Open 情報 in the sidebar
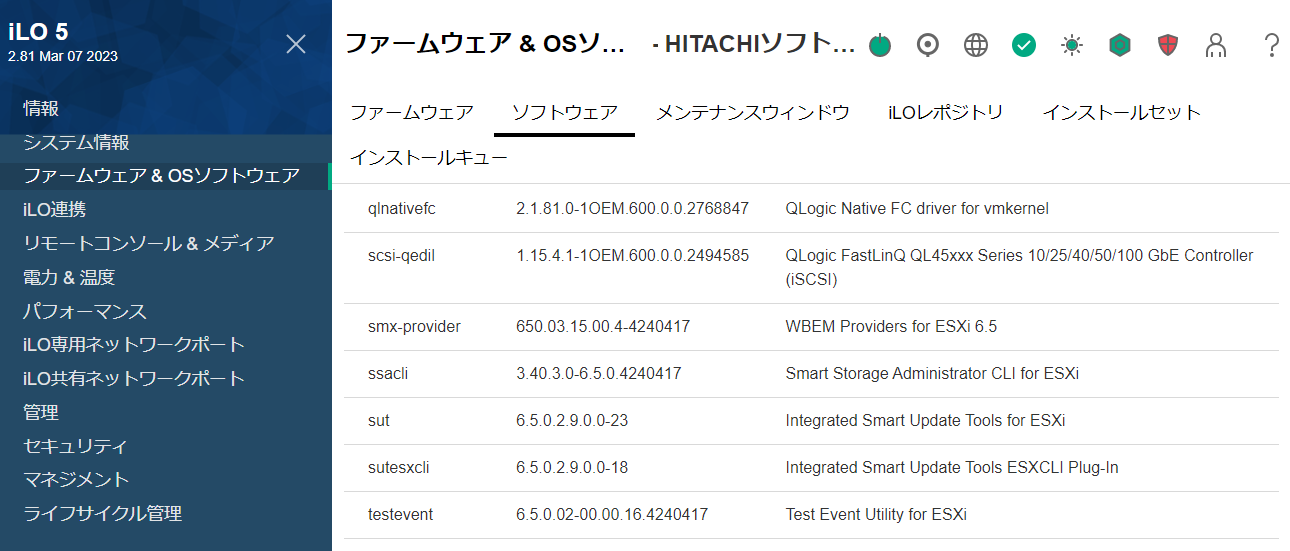This screenshot has width=1290, height=551. click(x=41, y=108)
